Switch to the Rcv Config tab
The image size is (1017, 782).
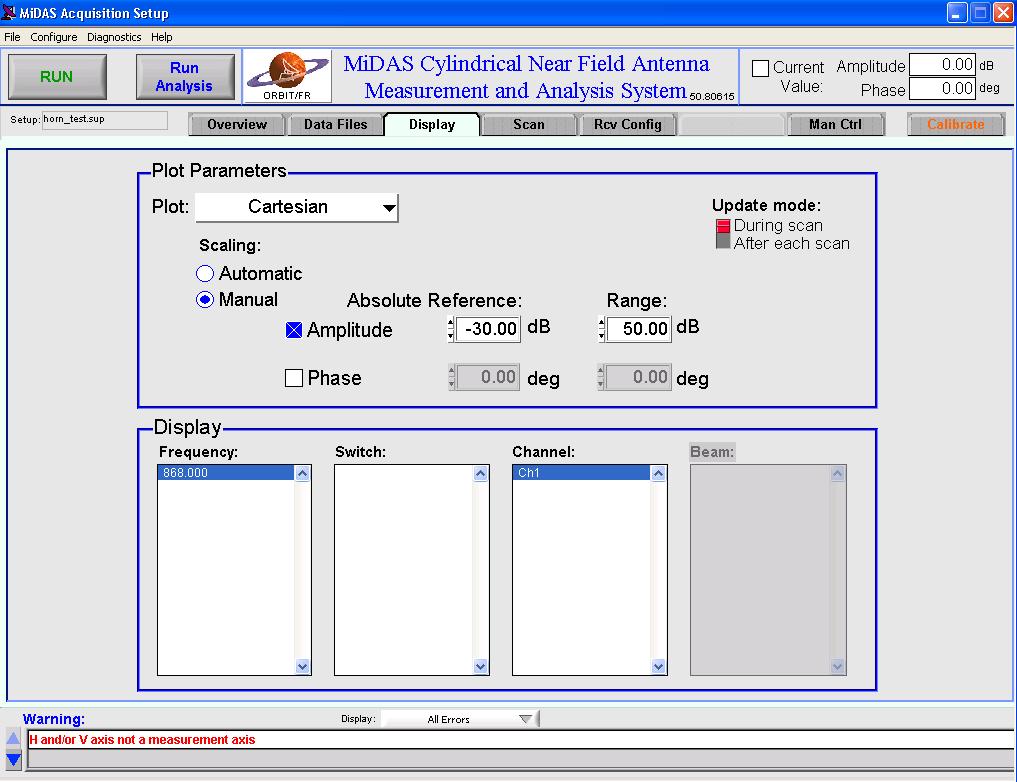point(627,124)
